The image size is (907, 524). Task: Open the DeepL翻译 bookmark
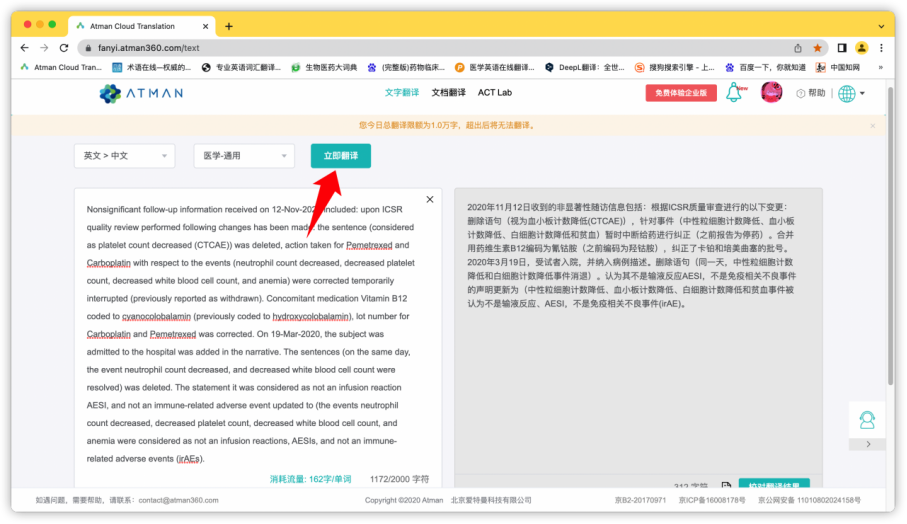click(585, 67)
